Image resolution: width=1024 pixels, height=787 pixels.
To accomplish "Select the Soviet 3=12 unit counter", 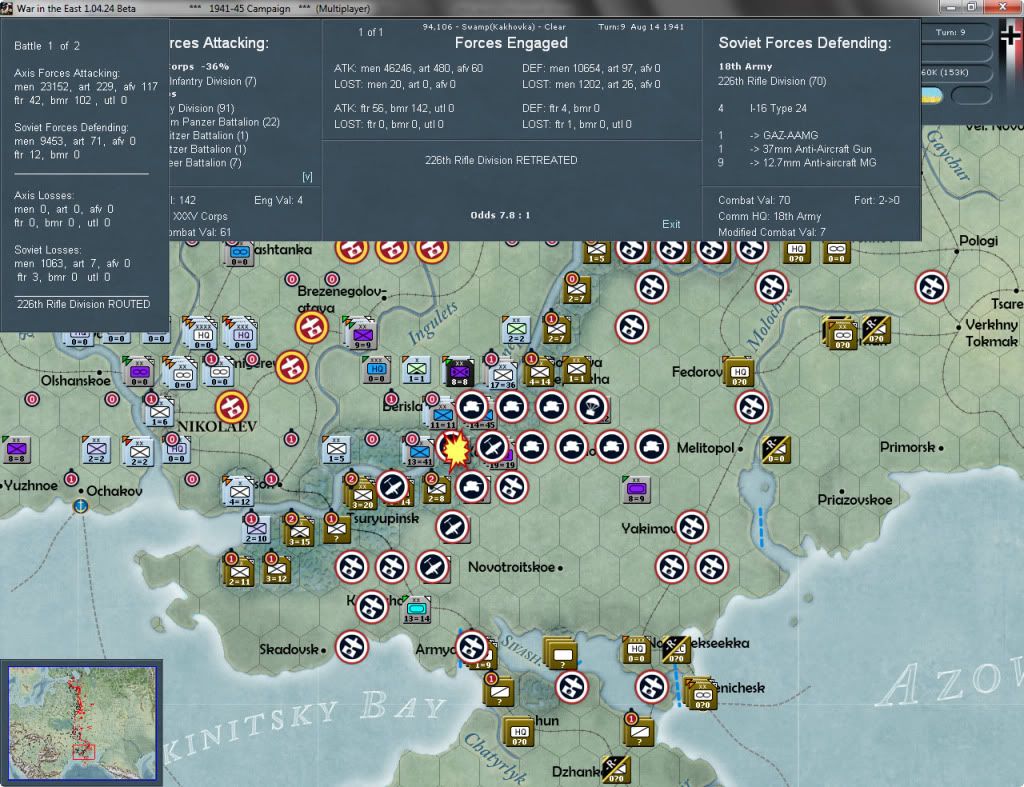I will [x=276, y=568].
